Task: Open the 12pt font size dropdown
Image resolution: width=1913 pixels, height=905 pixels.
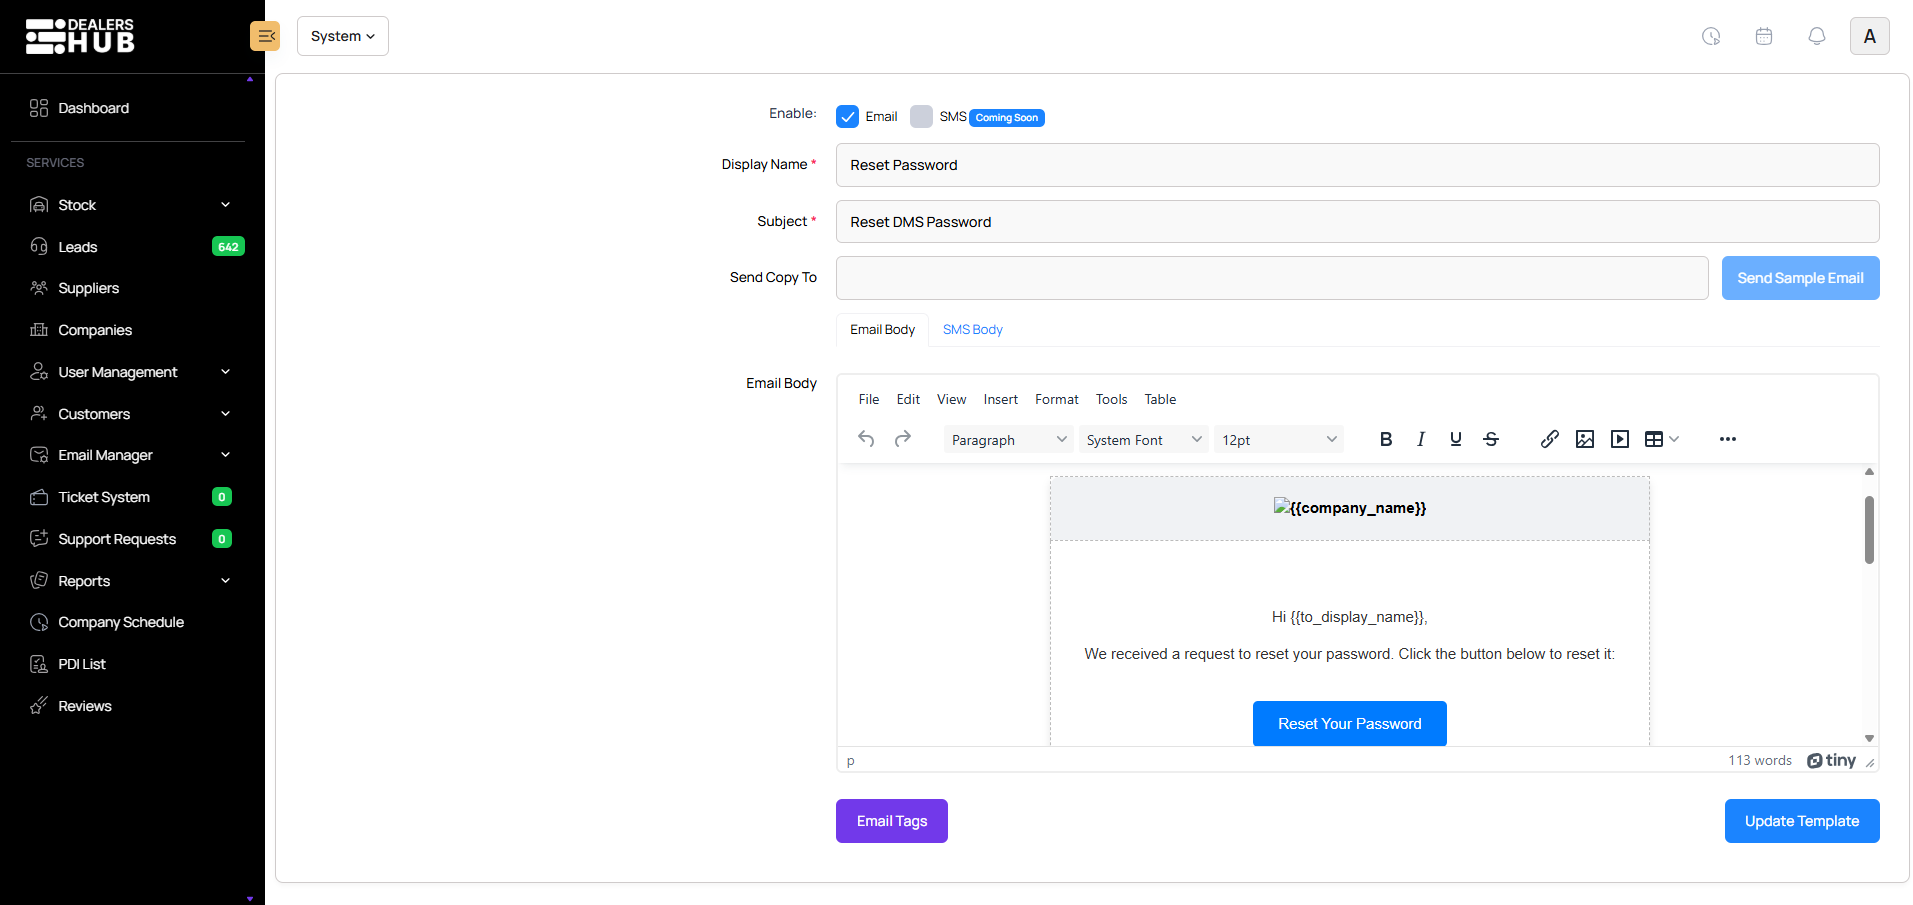Action: (x=1278, y=440)
